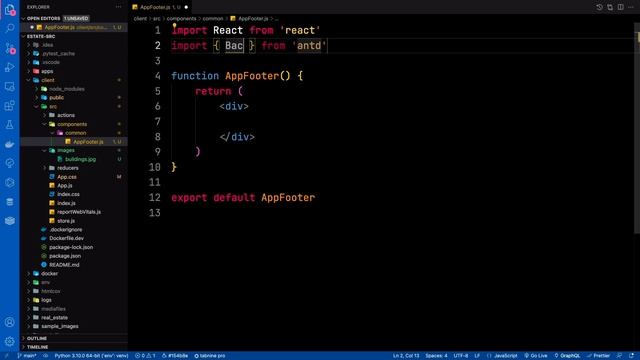Open editor More Actions ellipsis
640x360 pixels.
[x=631, y=7]
